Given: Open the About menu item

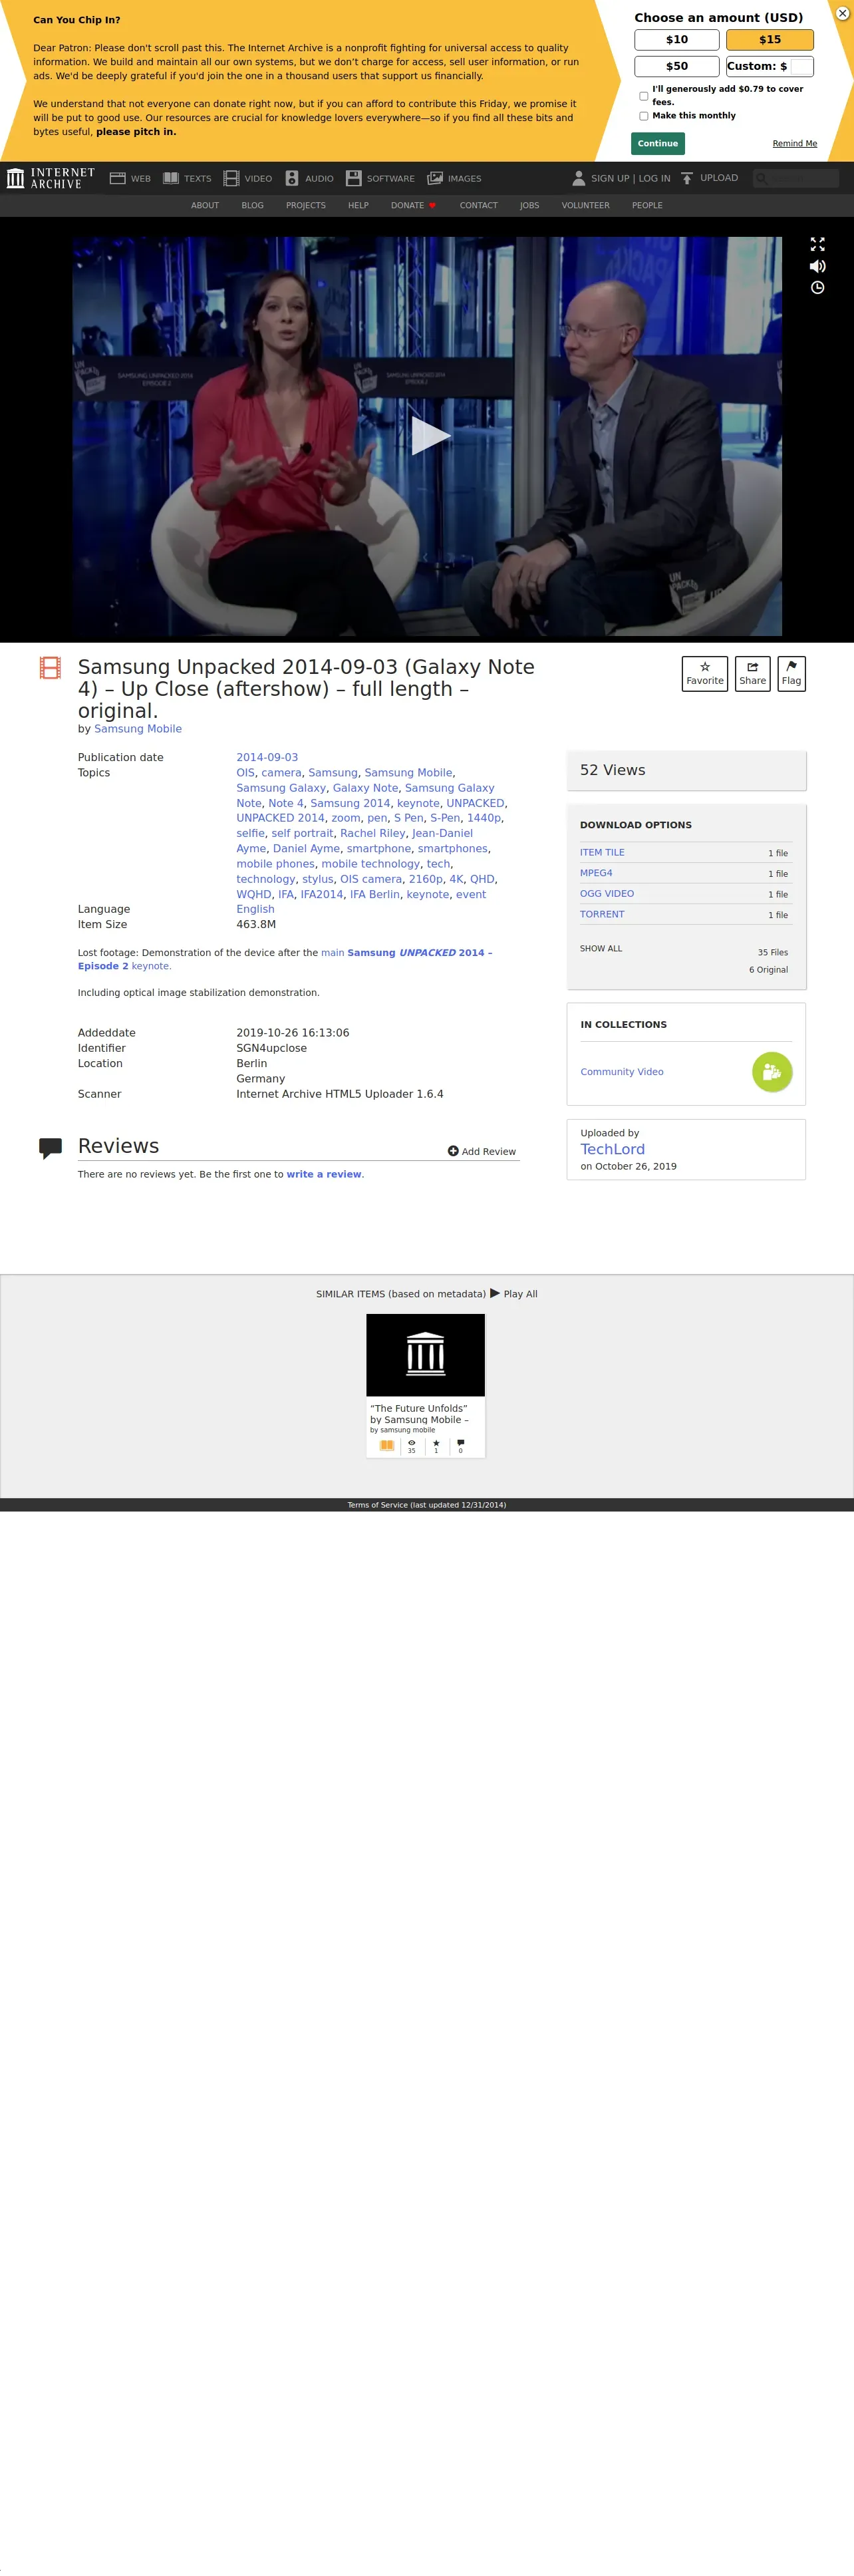Looking at the screenshot, I should click(205, 206).
